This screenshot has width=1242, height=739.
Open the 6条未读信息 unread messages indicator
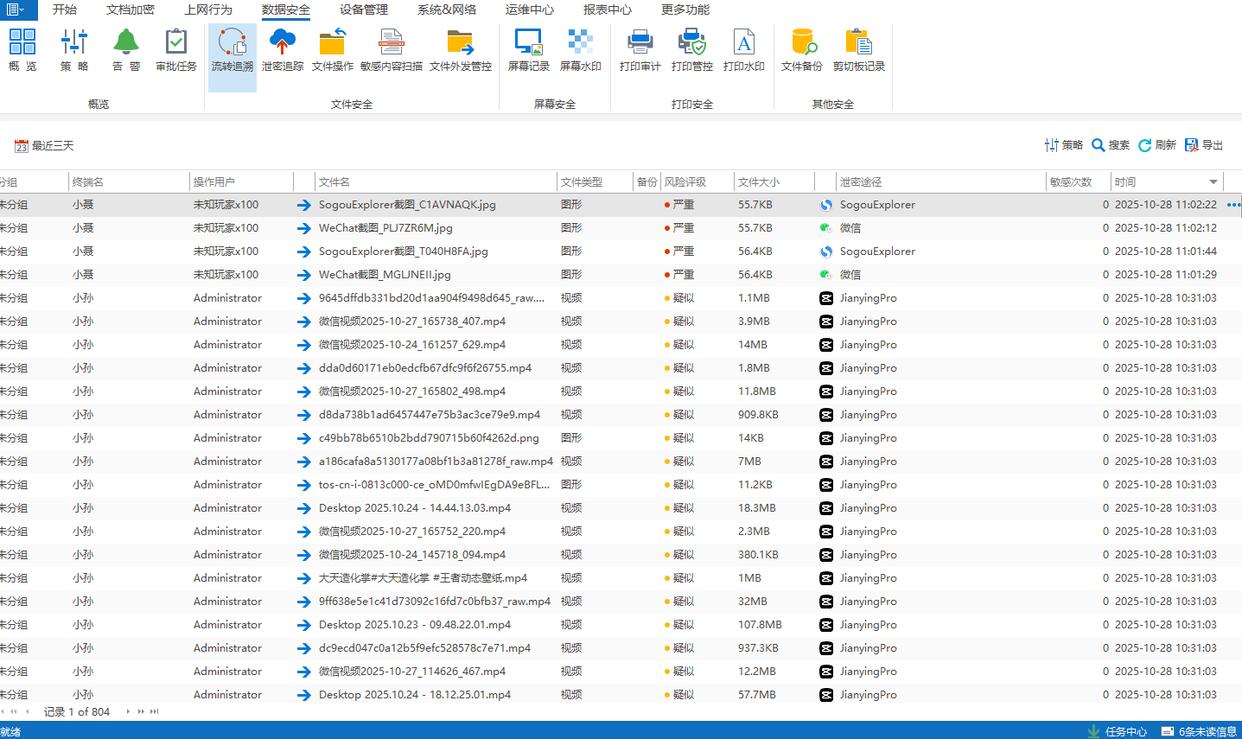tap(1200, 731)
